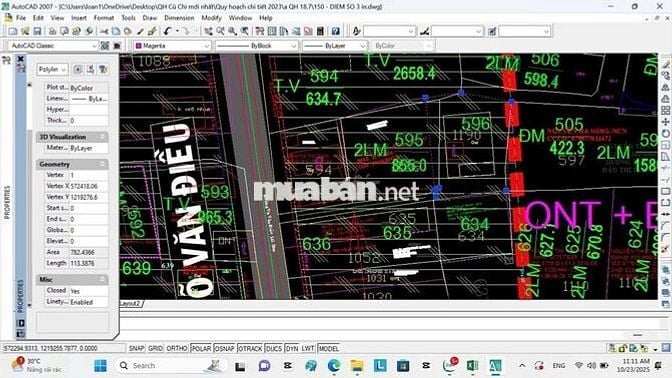Image resolution: width=672 pixels, height=378 pixels.
Task: Click the Closed value Yes field
Action: click(x=89, y=291)
